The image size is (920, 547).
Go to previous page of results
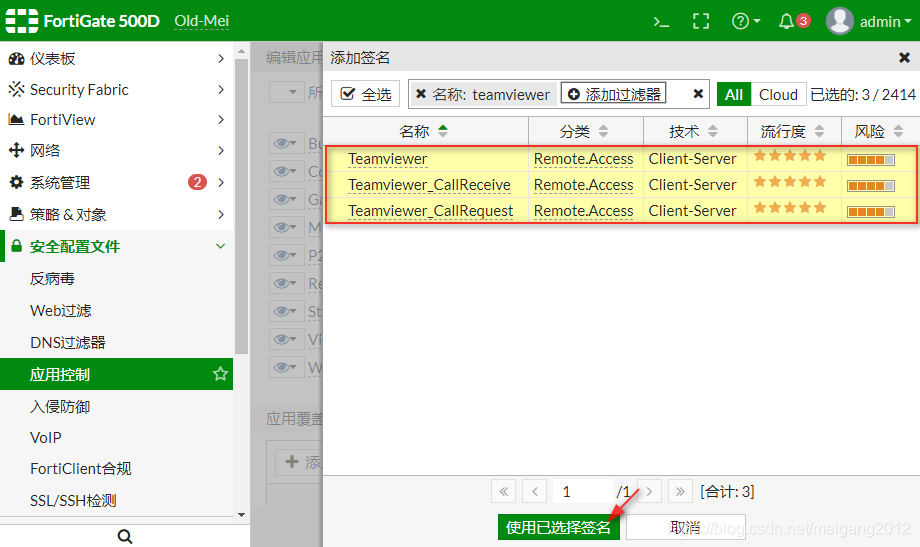535,491
